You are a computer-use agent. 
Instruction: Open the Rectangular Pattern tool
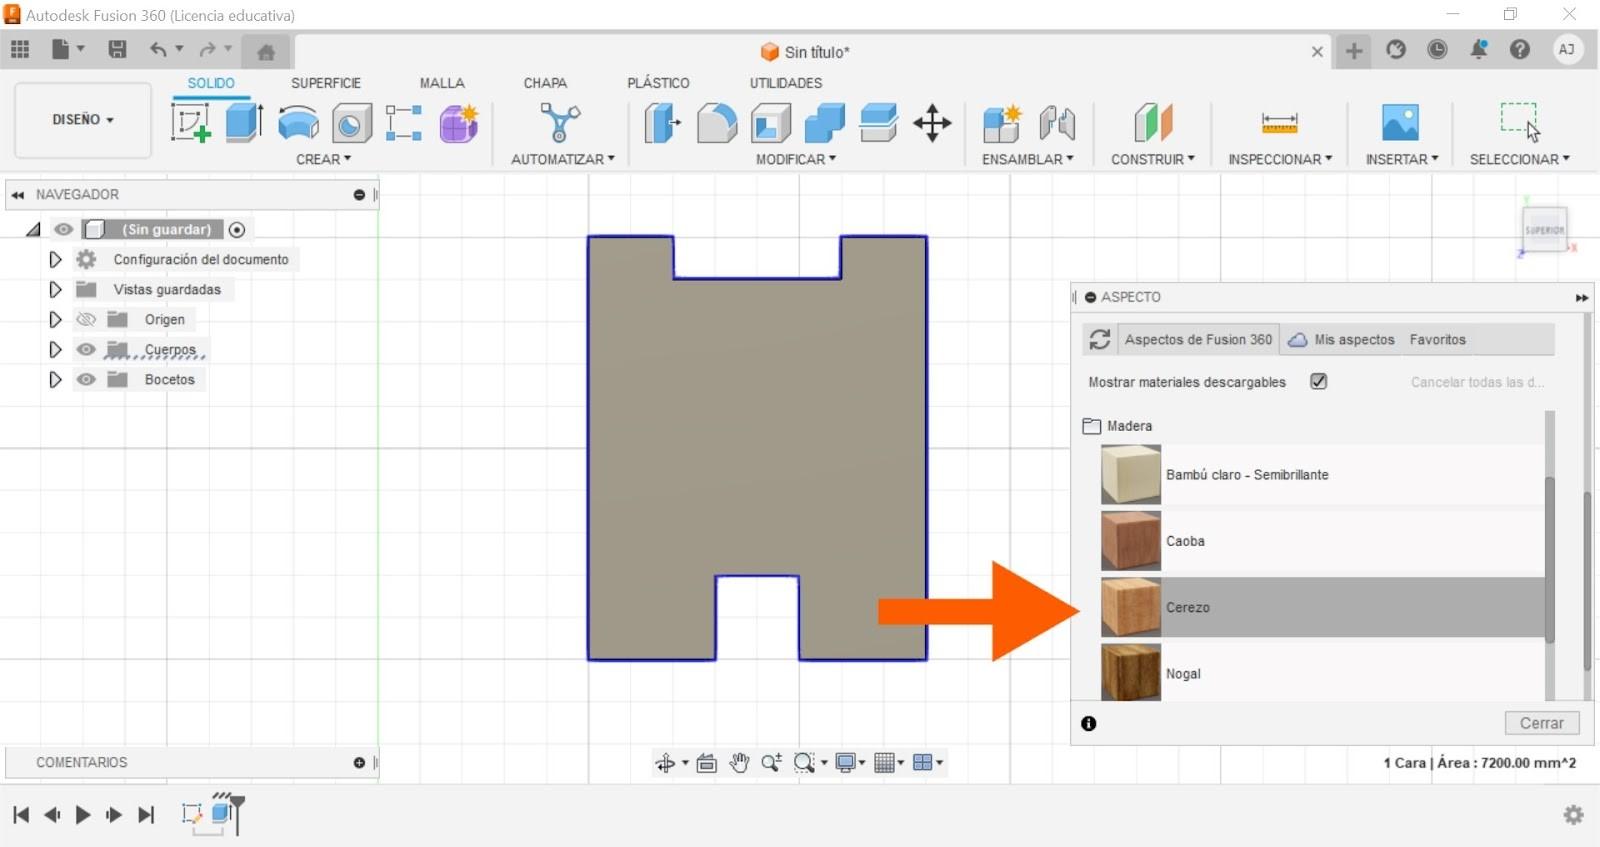pyautogui.click(x=404, y=123)
